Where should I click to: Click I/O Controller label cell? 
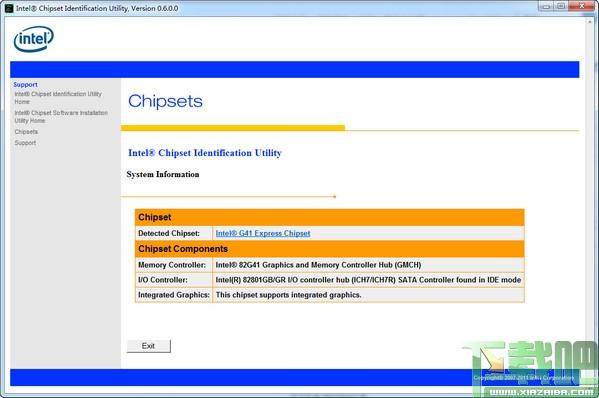click(x=174, y=280)
